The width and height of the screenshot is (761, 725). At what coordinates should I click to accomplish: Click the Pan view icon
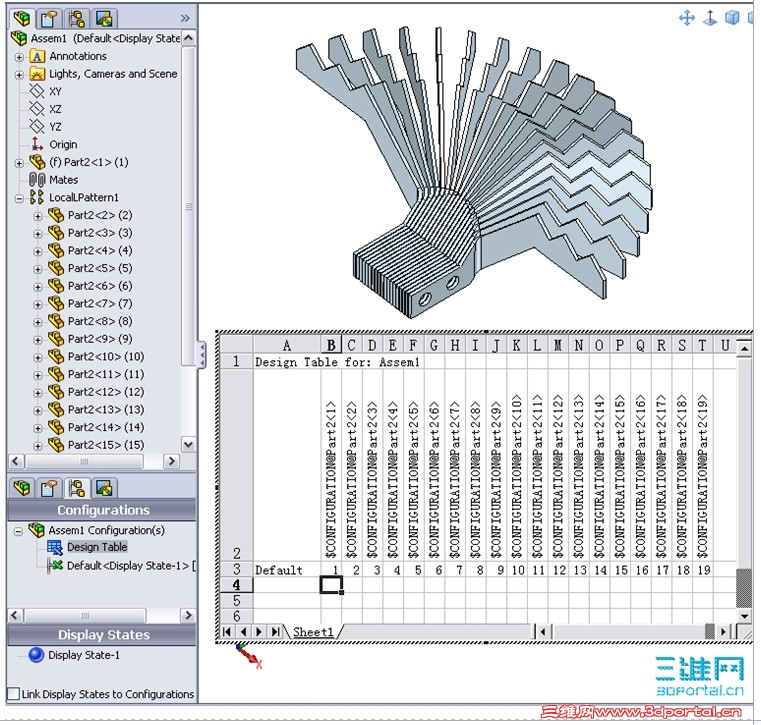click(x=687, y=18)
